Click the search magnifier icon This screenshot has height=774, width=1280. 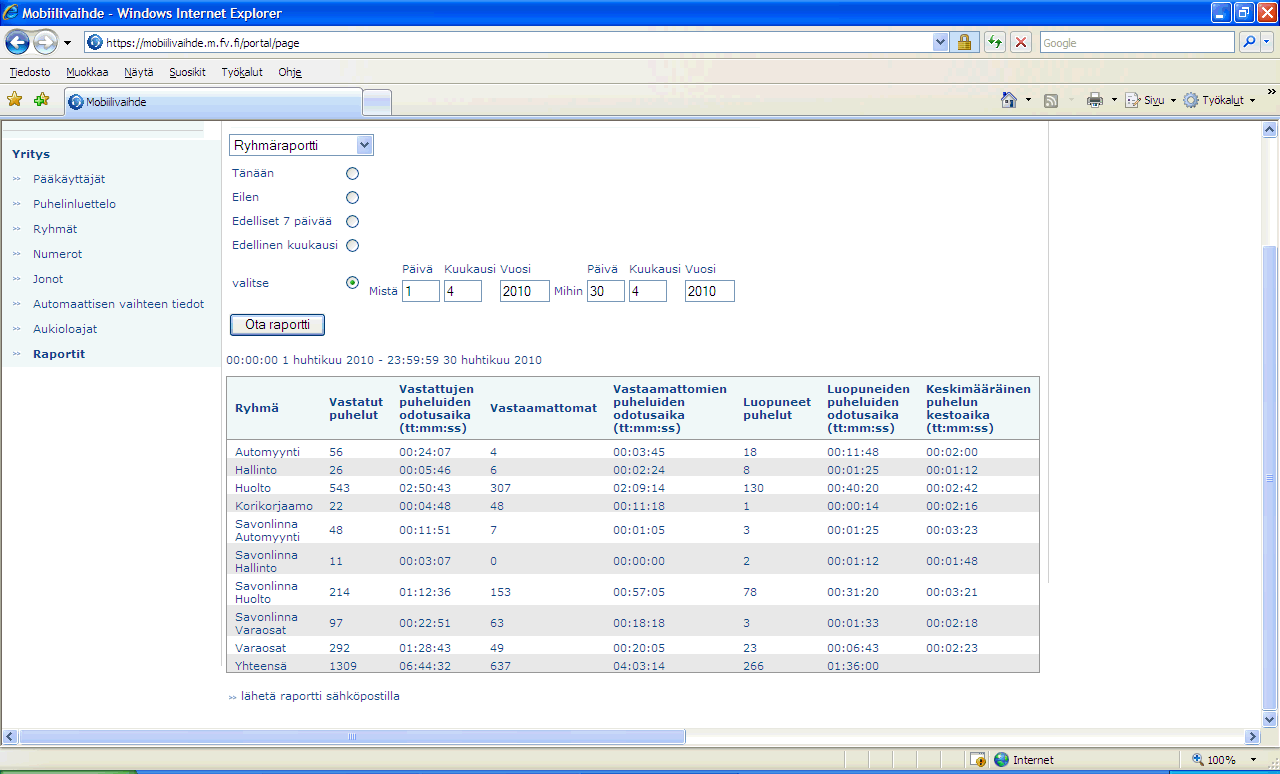click(x=1248, y=42)
